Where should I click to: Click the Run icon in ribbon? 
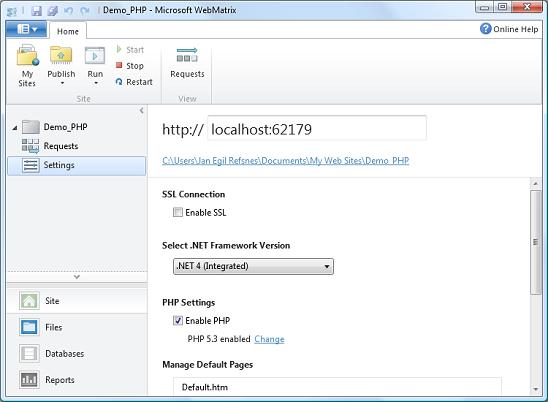pos(95,56)
